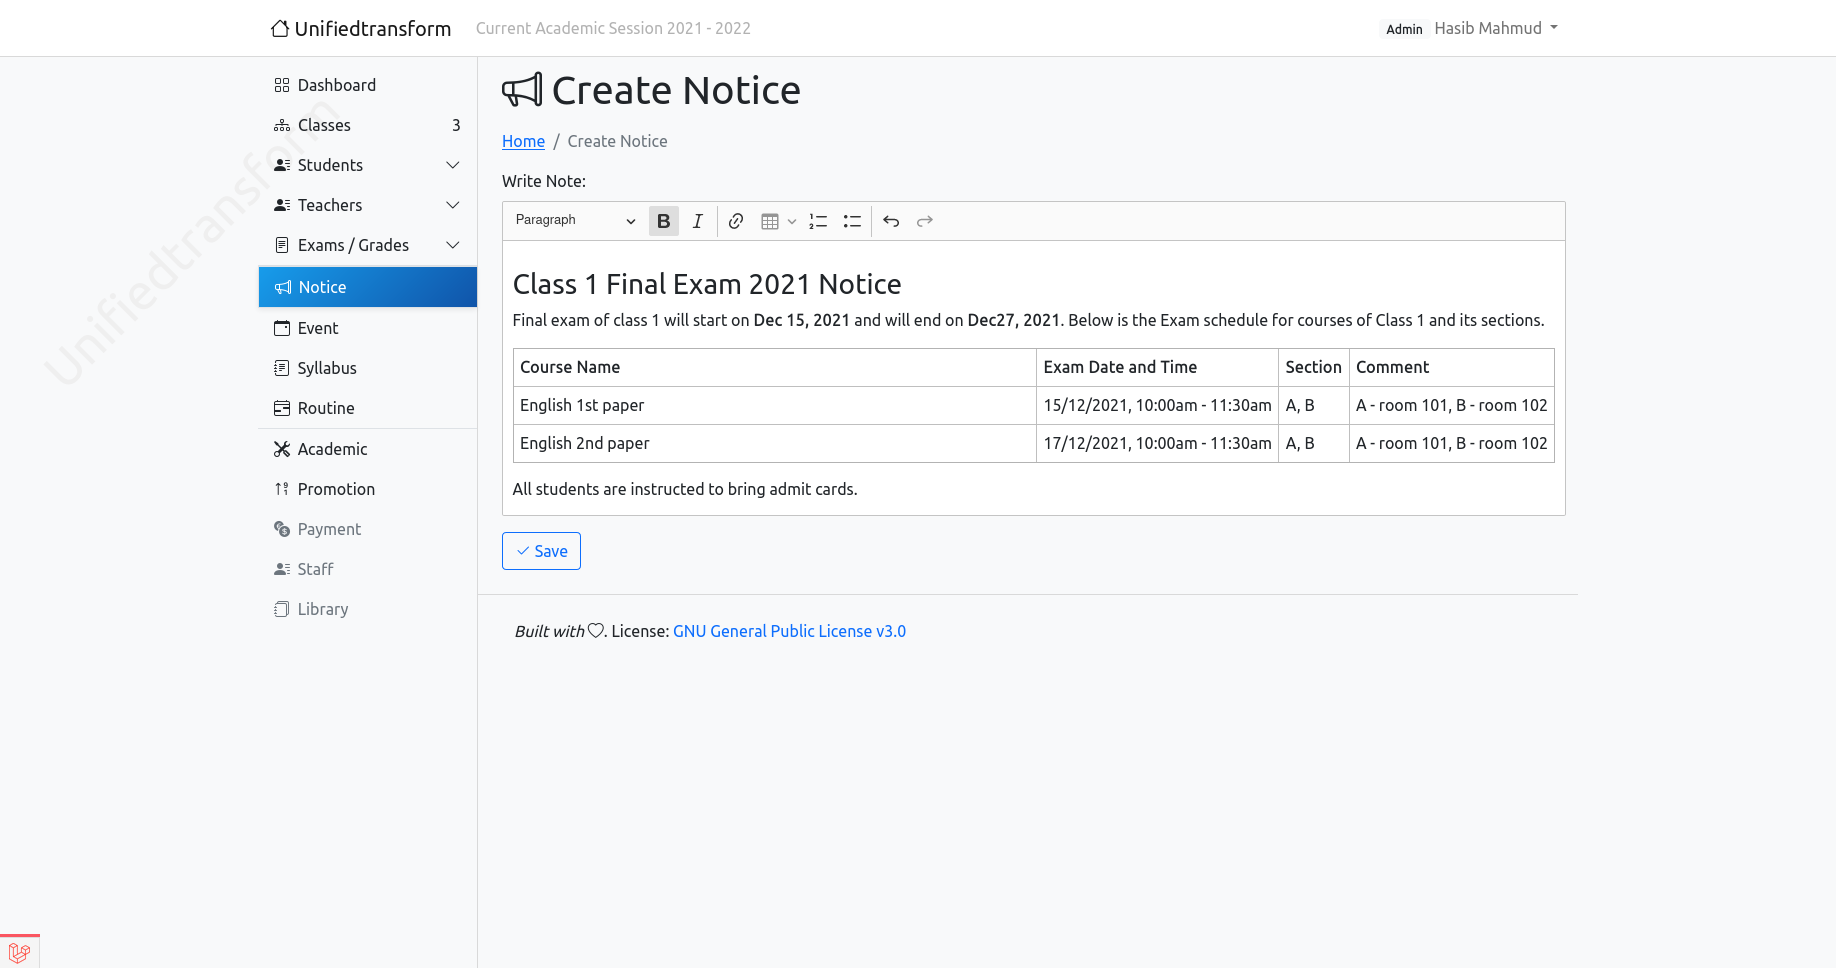Image resolution: width=1836 pixels, height=968 pixels.
Task: Click the Classes count badge 3
Action: 456,125
